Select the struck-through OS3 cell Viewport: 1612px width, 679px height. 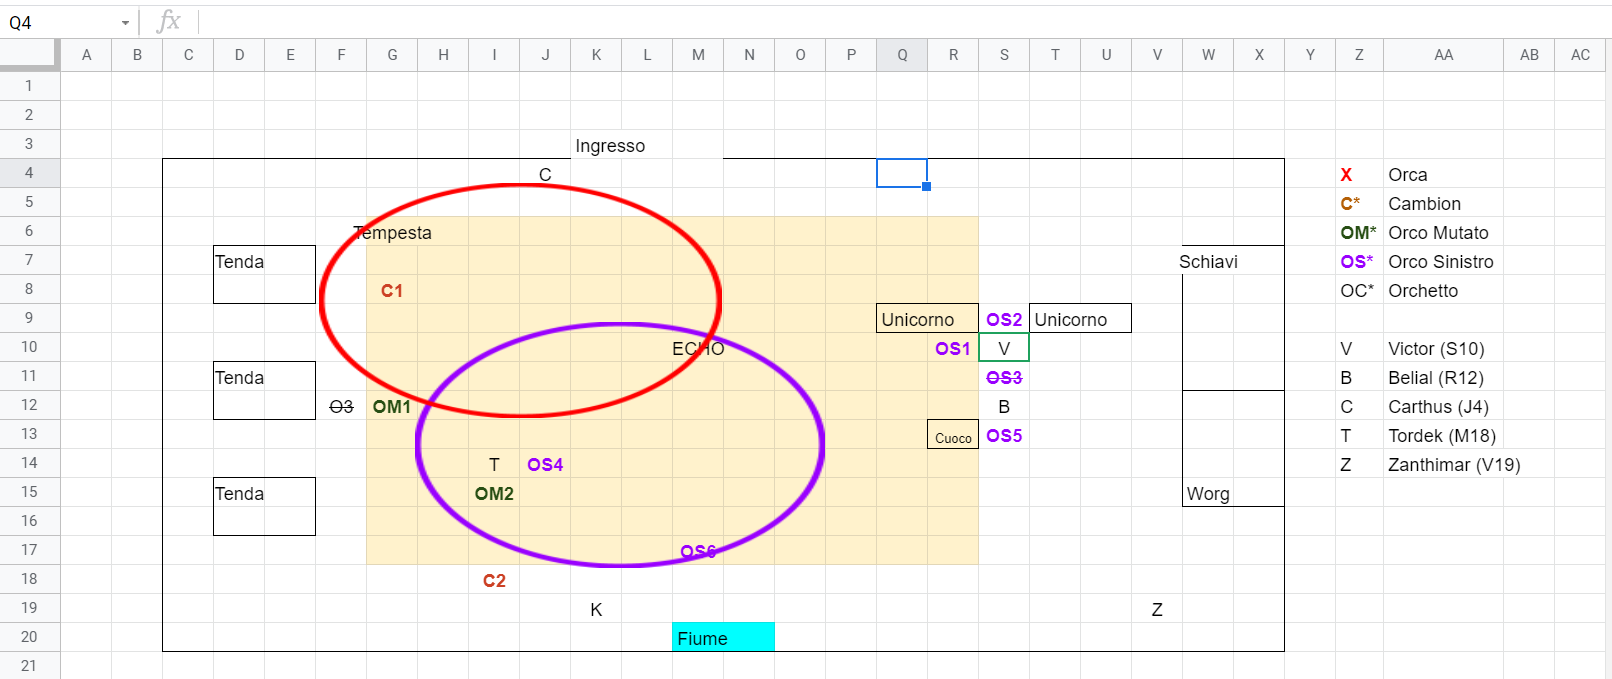[x=1004, y=377]
